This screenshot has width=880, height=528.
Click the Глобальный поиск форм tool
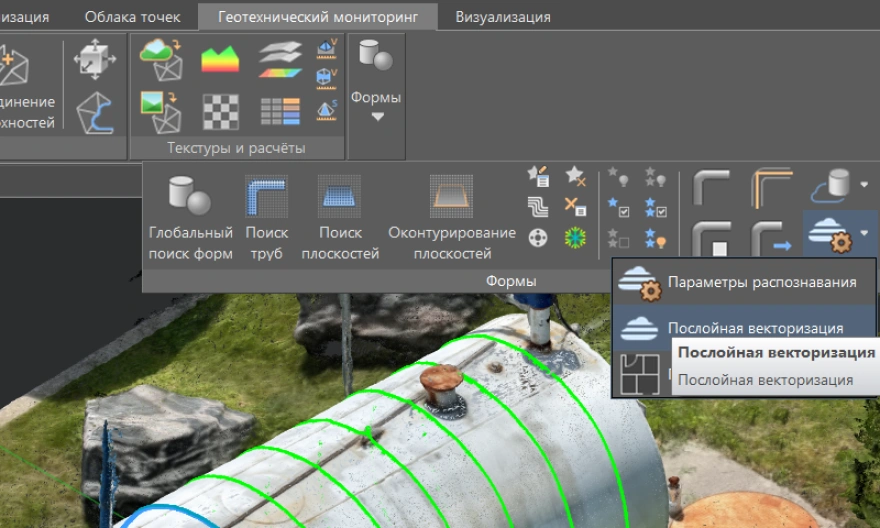pyautogui.click(x=190, y=218)
